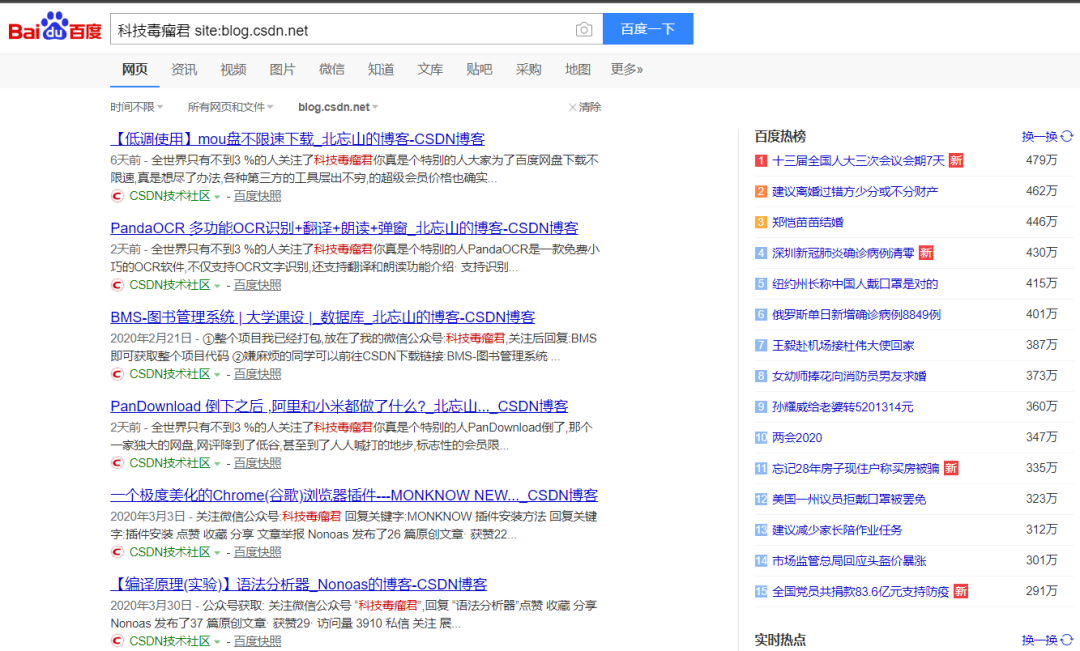
Task: Open PanDownload 倒下之后 result link
Action: pos(339,406)
